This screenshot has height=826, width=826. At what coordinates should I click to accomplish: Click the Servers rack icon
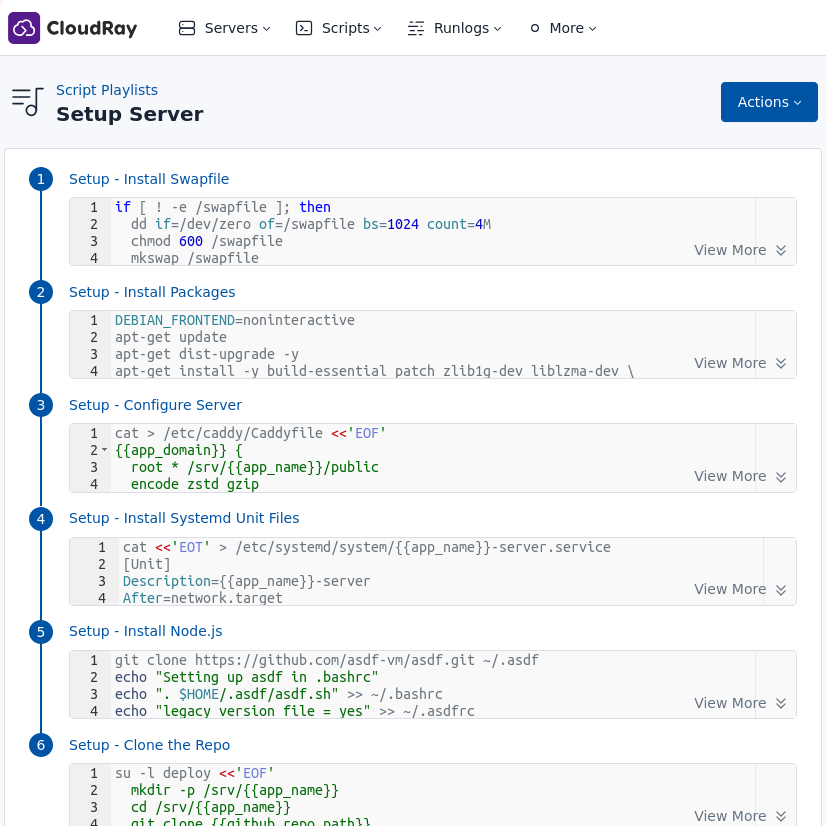(187, 28)
